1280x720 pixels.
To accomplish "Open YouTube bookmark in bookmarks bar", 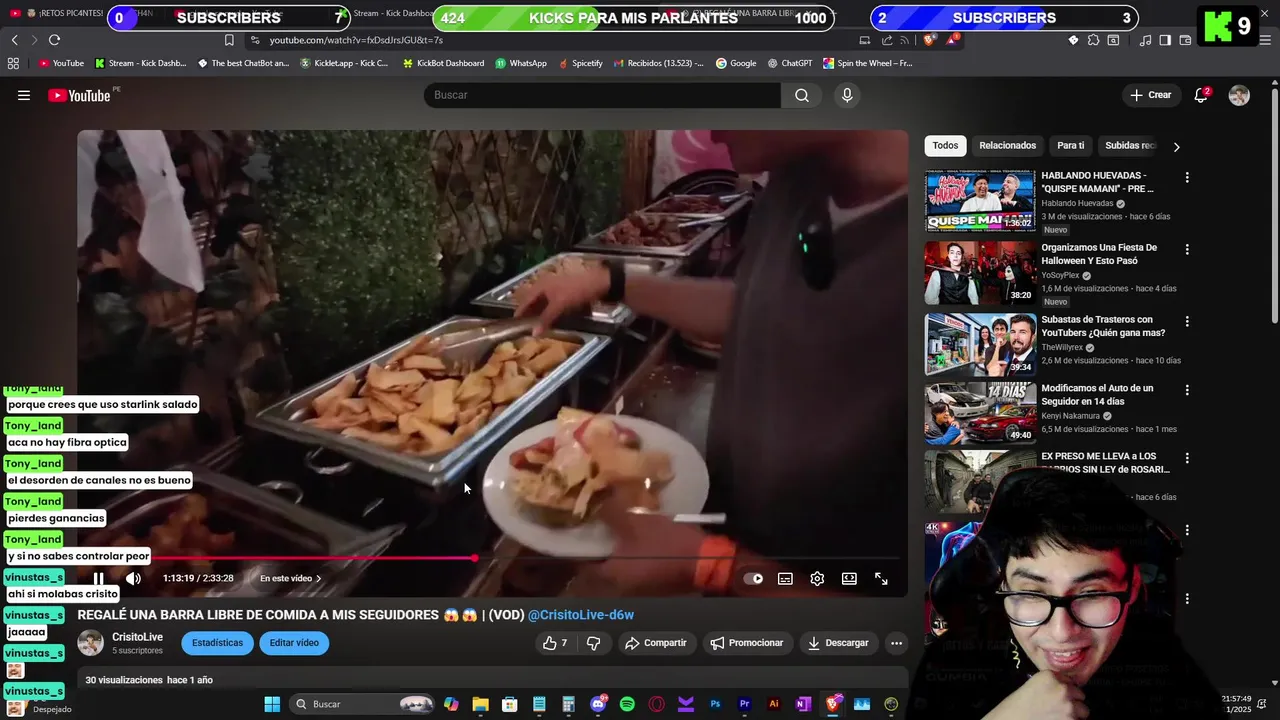I will [x=61, y=63].
